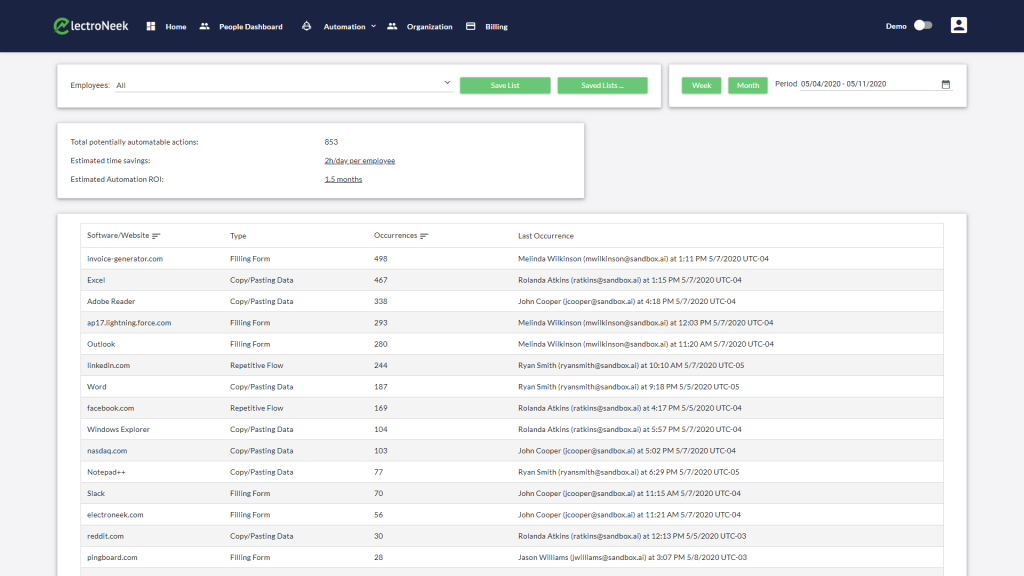Select the Word row
Image resolution: width=1024 pixels, height=576 pixels.
click(x=511, y=387)
